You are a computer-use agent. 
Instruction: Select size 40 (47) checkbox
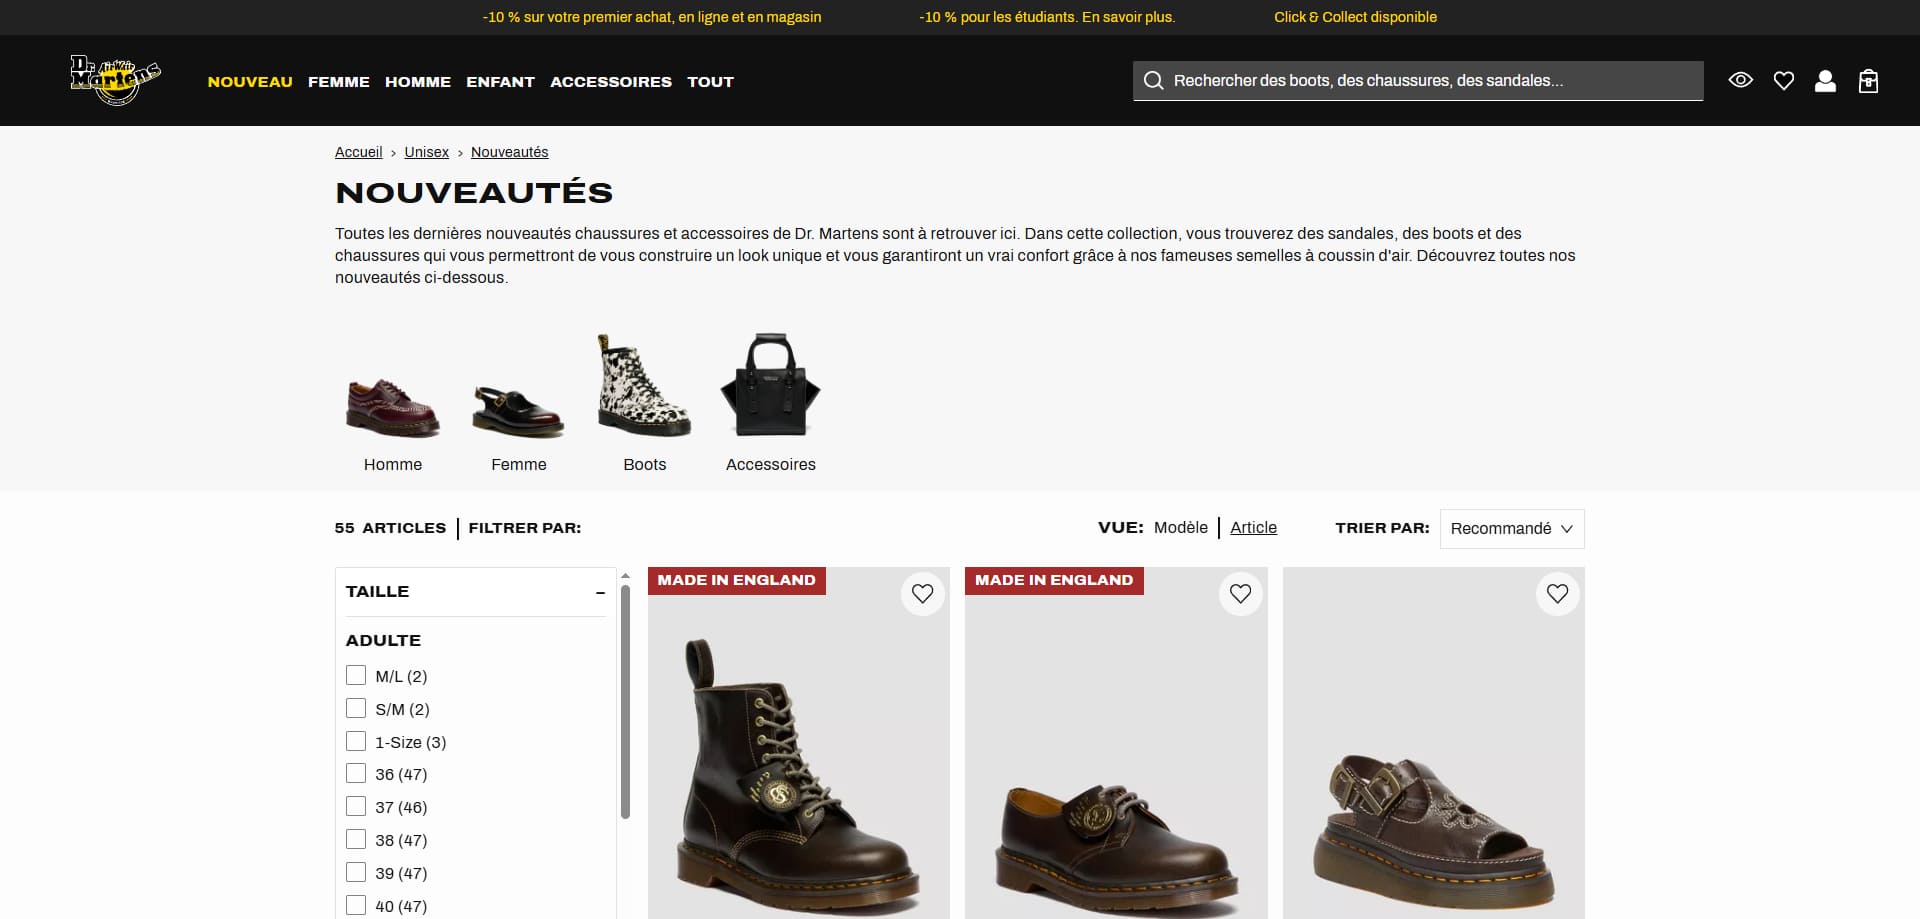pyautogui.click(x=356, y=905)
